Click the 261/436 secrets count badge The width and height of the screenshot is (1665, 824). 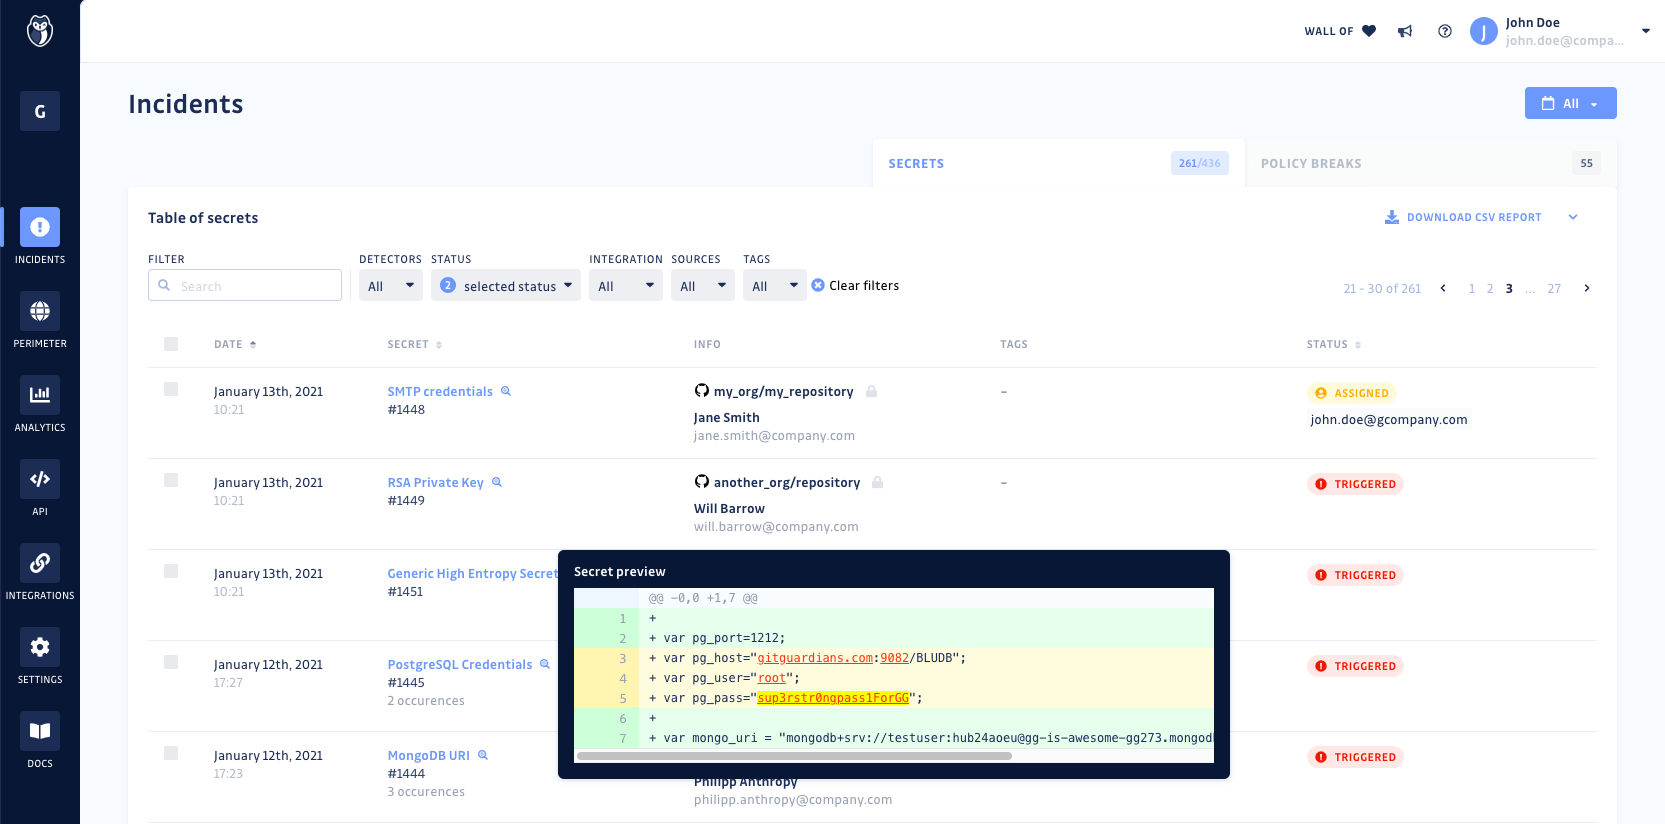(1199, 163)
